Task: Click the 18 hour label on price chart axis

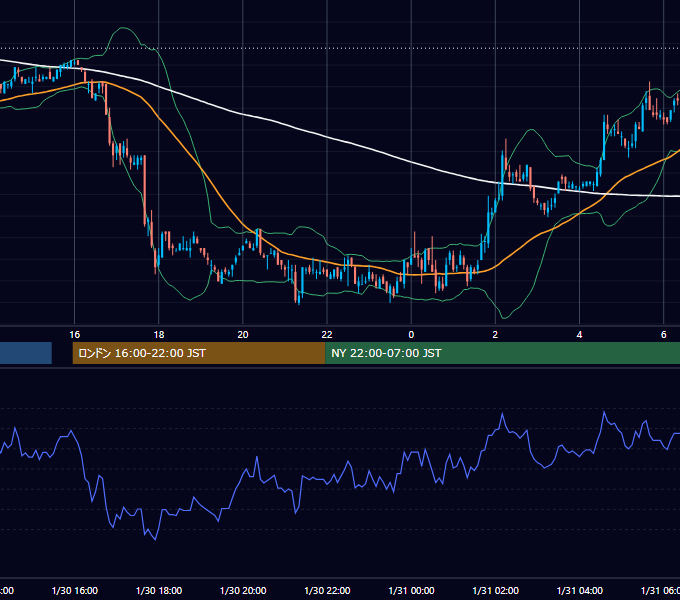Action: (159, 334)
